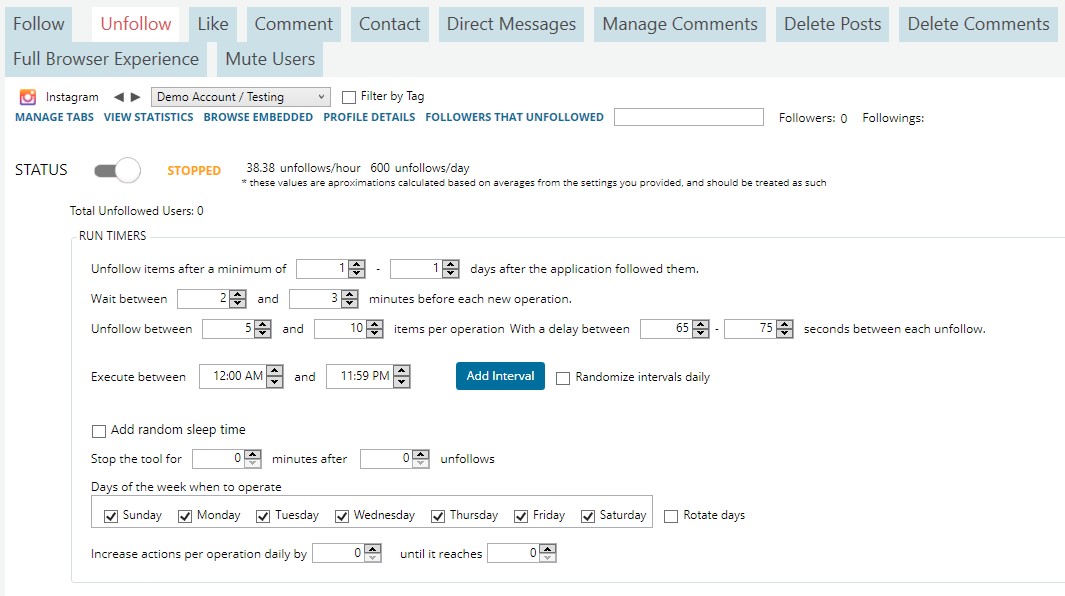Click the Total Unfollowed Users: 0 text

137,211
